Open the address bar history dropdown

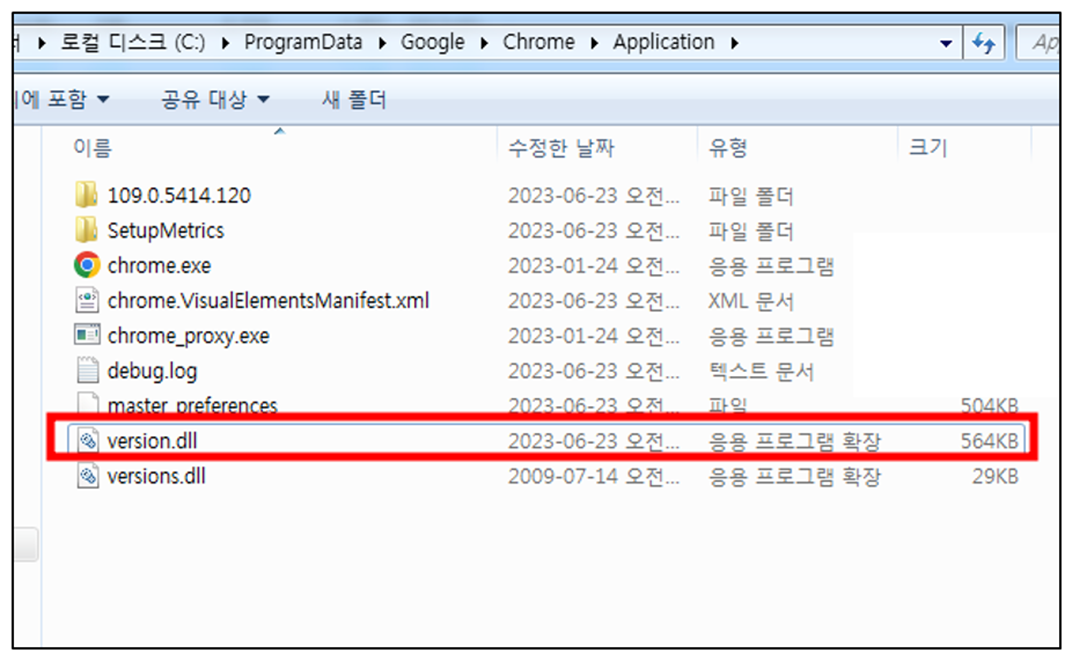pyautogui.click(x=945, y=43)
